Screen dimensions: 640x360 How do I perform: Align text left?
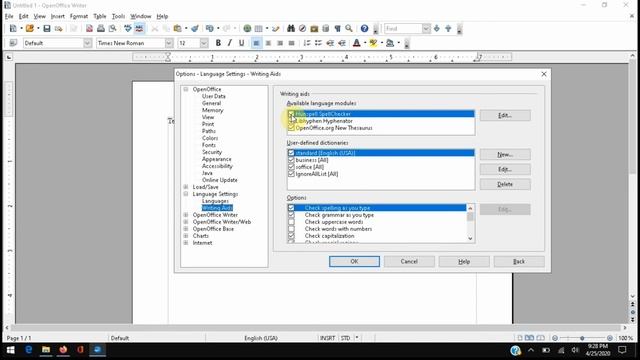coord(256,43)
